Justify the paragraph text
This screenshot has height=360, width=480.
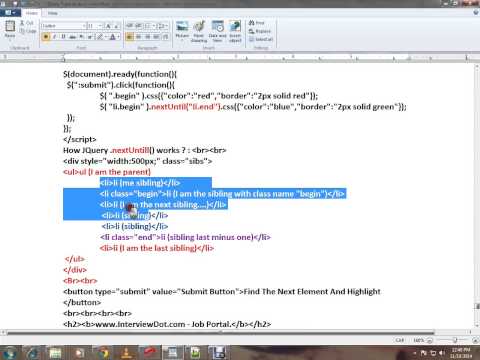(x=156, y=37)
